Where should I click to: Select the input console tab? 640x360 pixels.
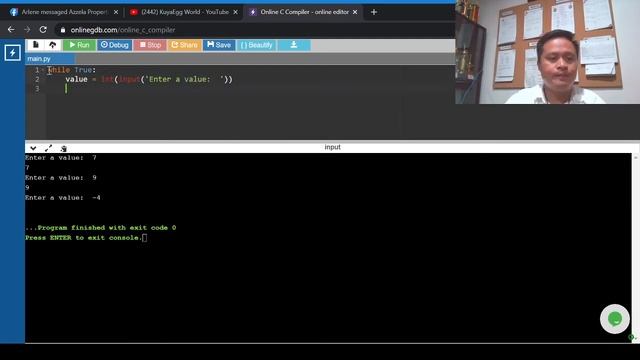[332, 147]
